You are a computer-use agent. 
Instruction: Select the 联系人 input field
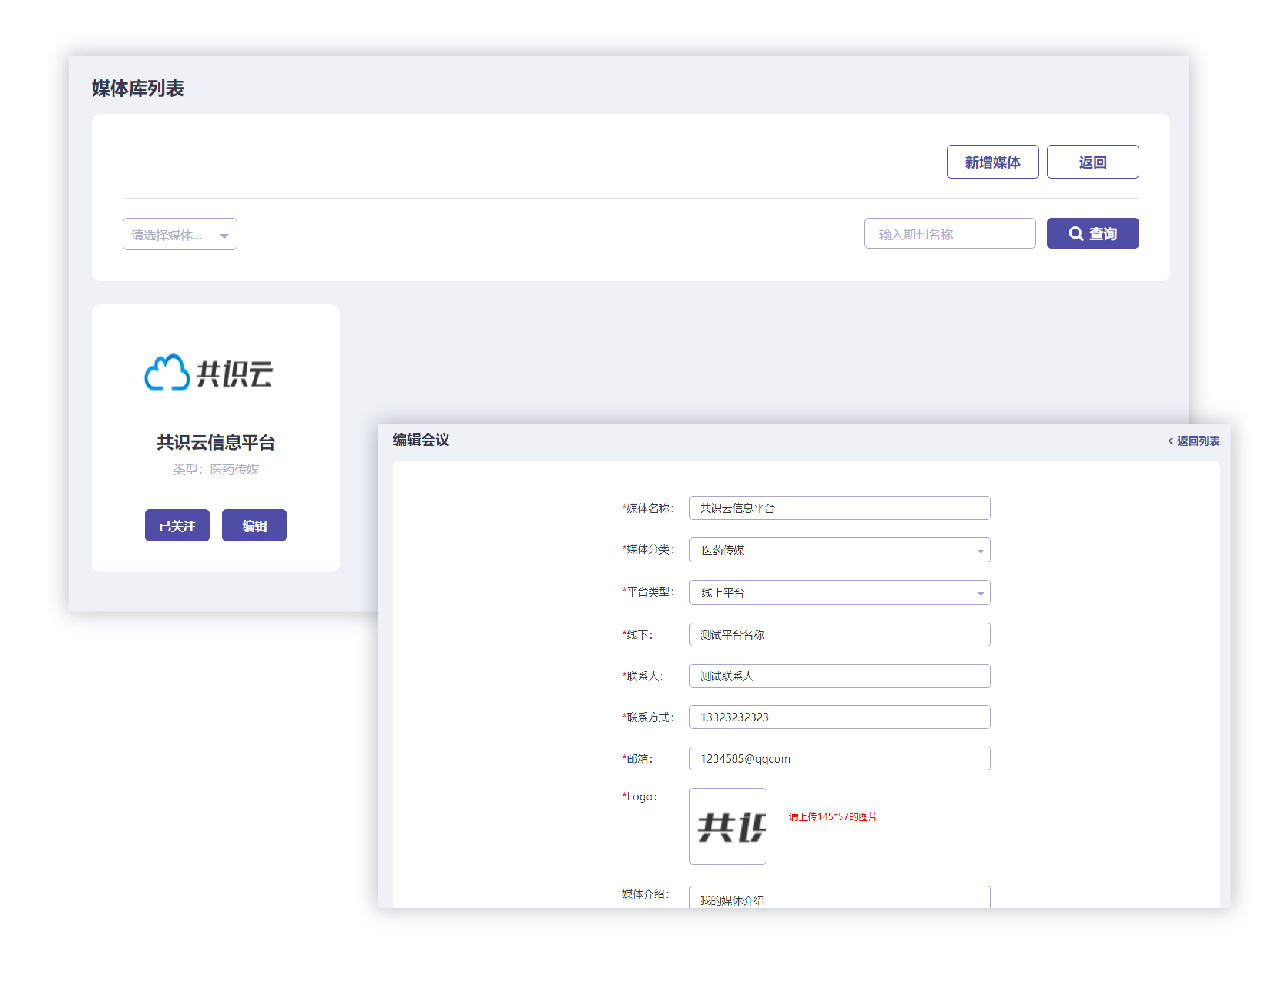839,677
